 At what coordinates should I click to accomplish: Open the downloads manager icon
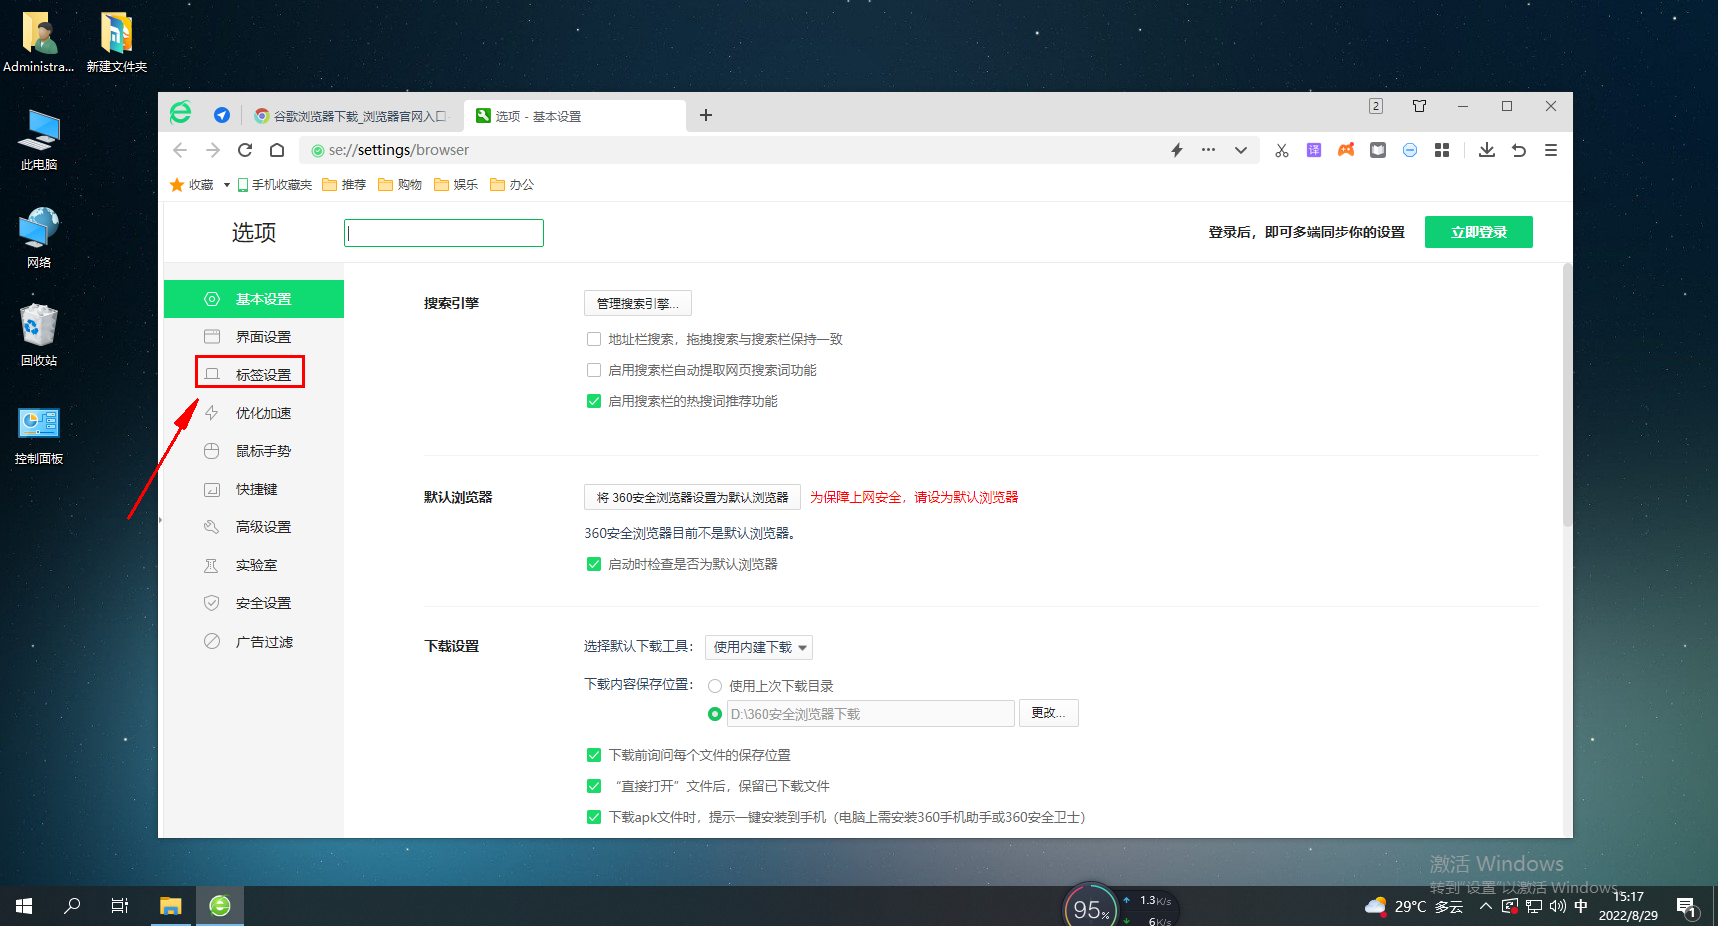[x=1487, y=150]
